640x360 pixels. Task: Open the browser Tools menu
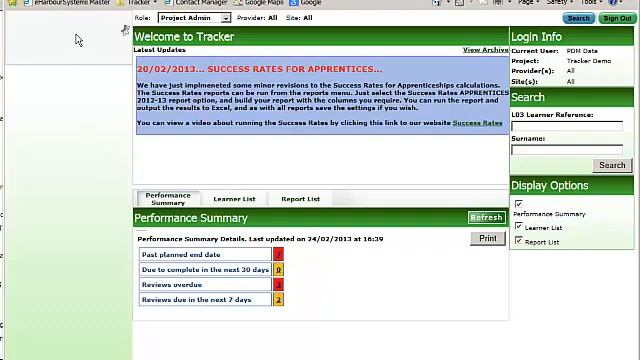click(x=591, y=2)
